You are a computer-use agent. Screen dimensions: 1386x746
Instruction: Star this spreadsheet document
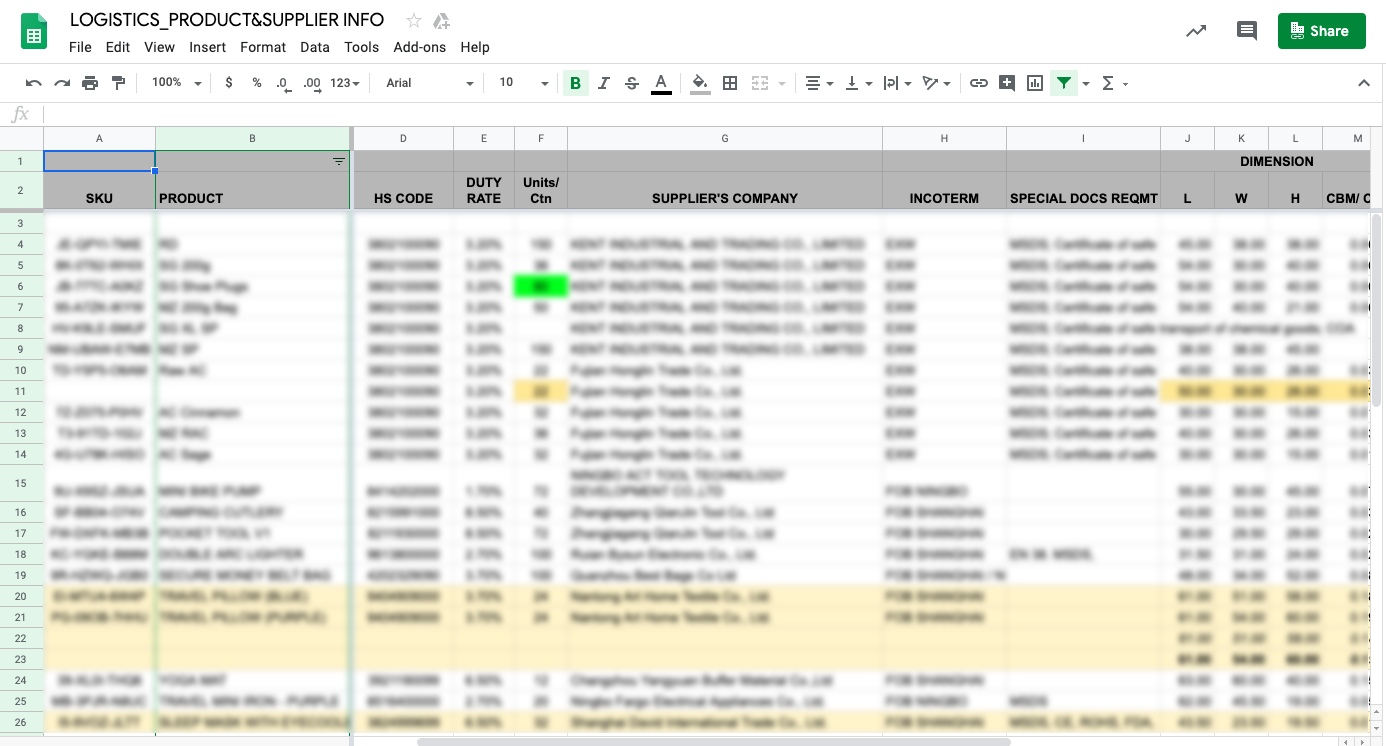(414, 20)
